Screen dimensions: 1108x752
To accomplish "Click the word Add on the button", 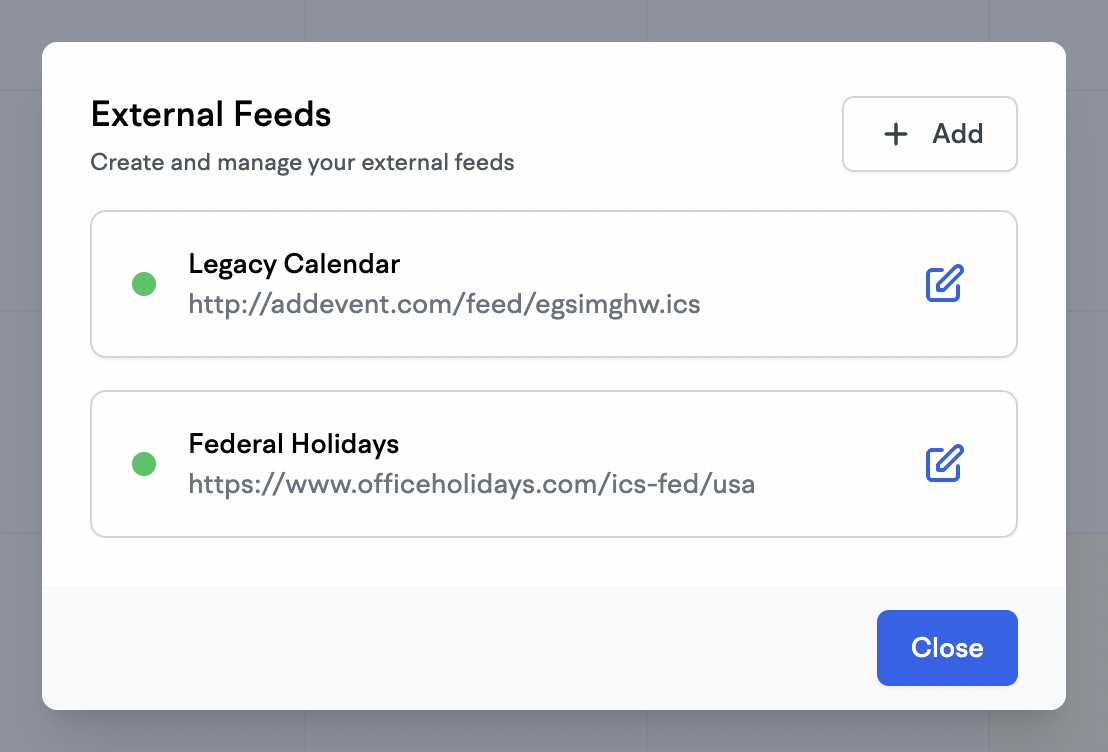I will tap(957, 134).
